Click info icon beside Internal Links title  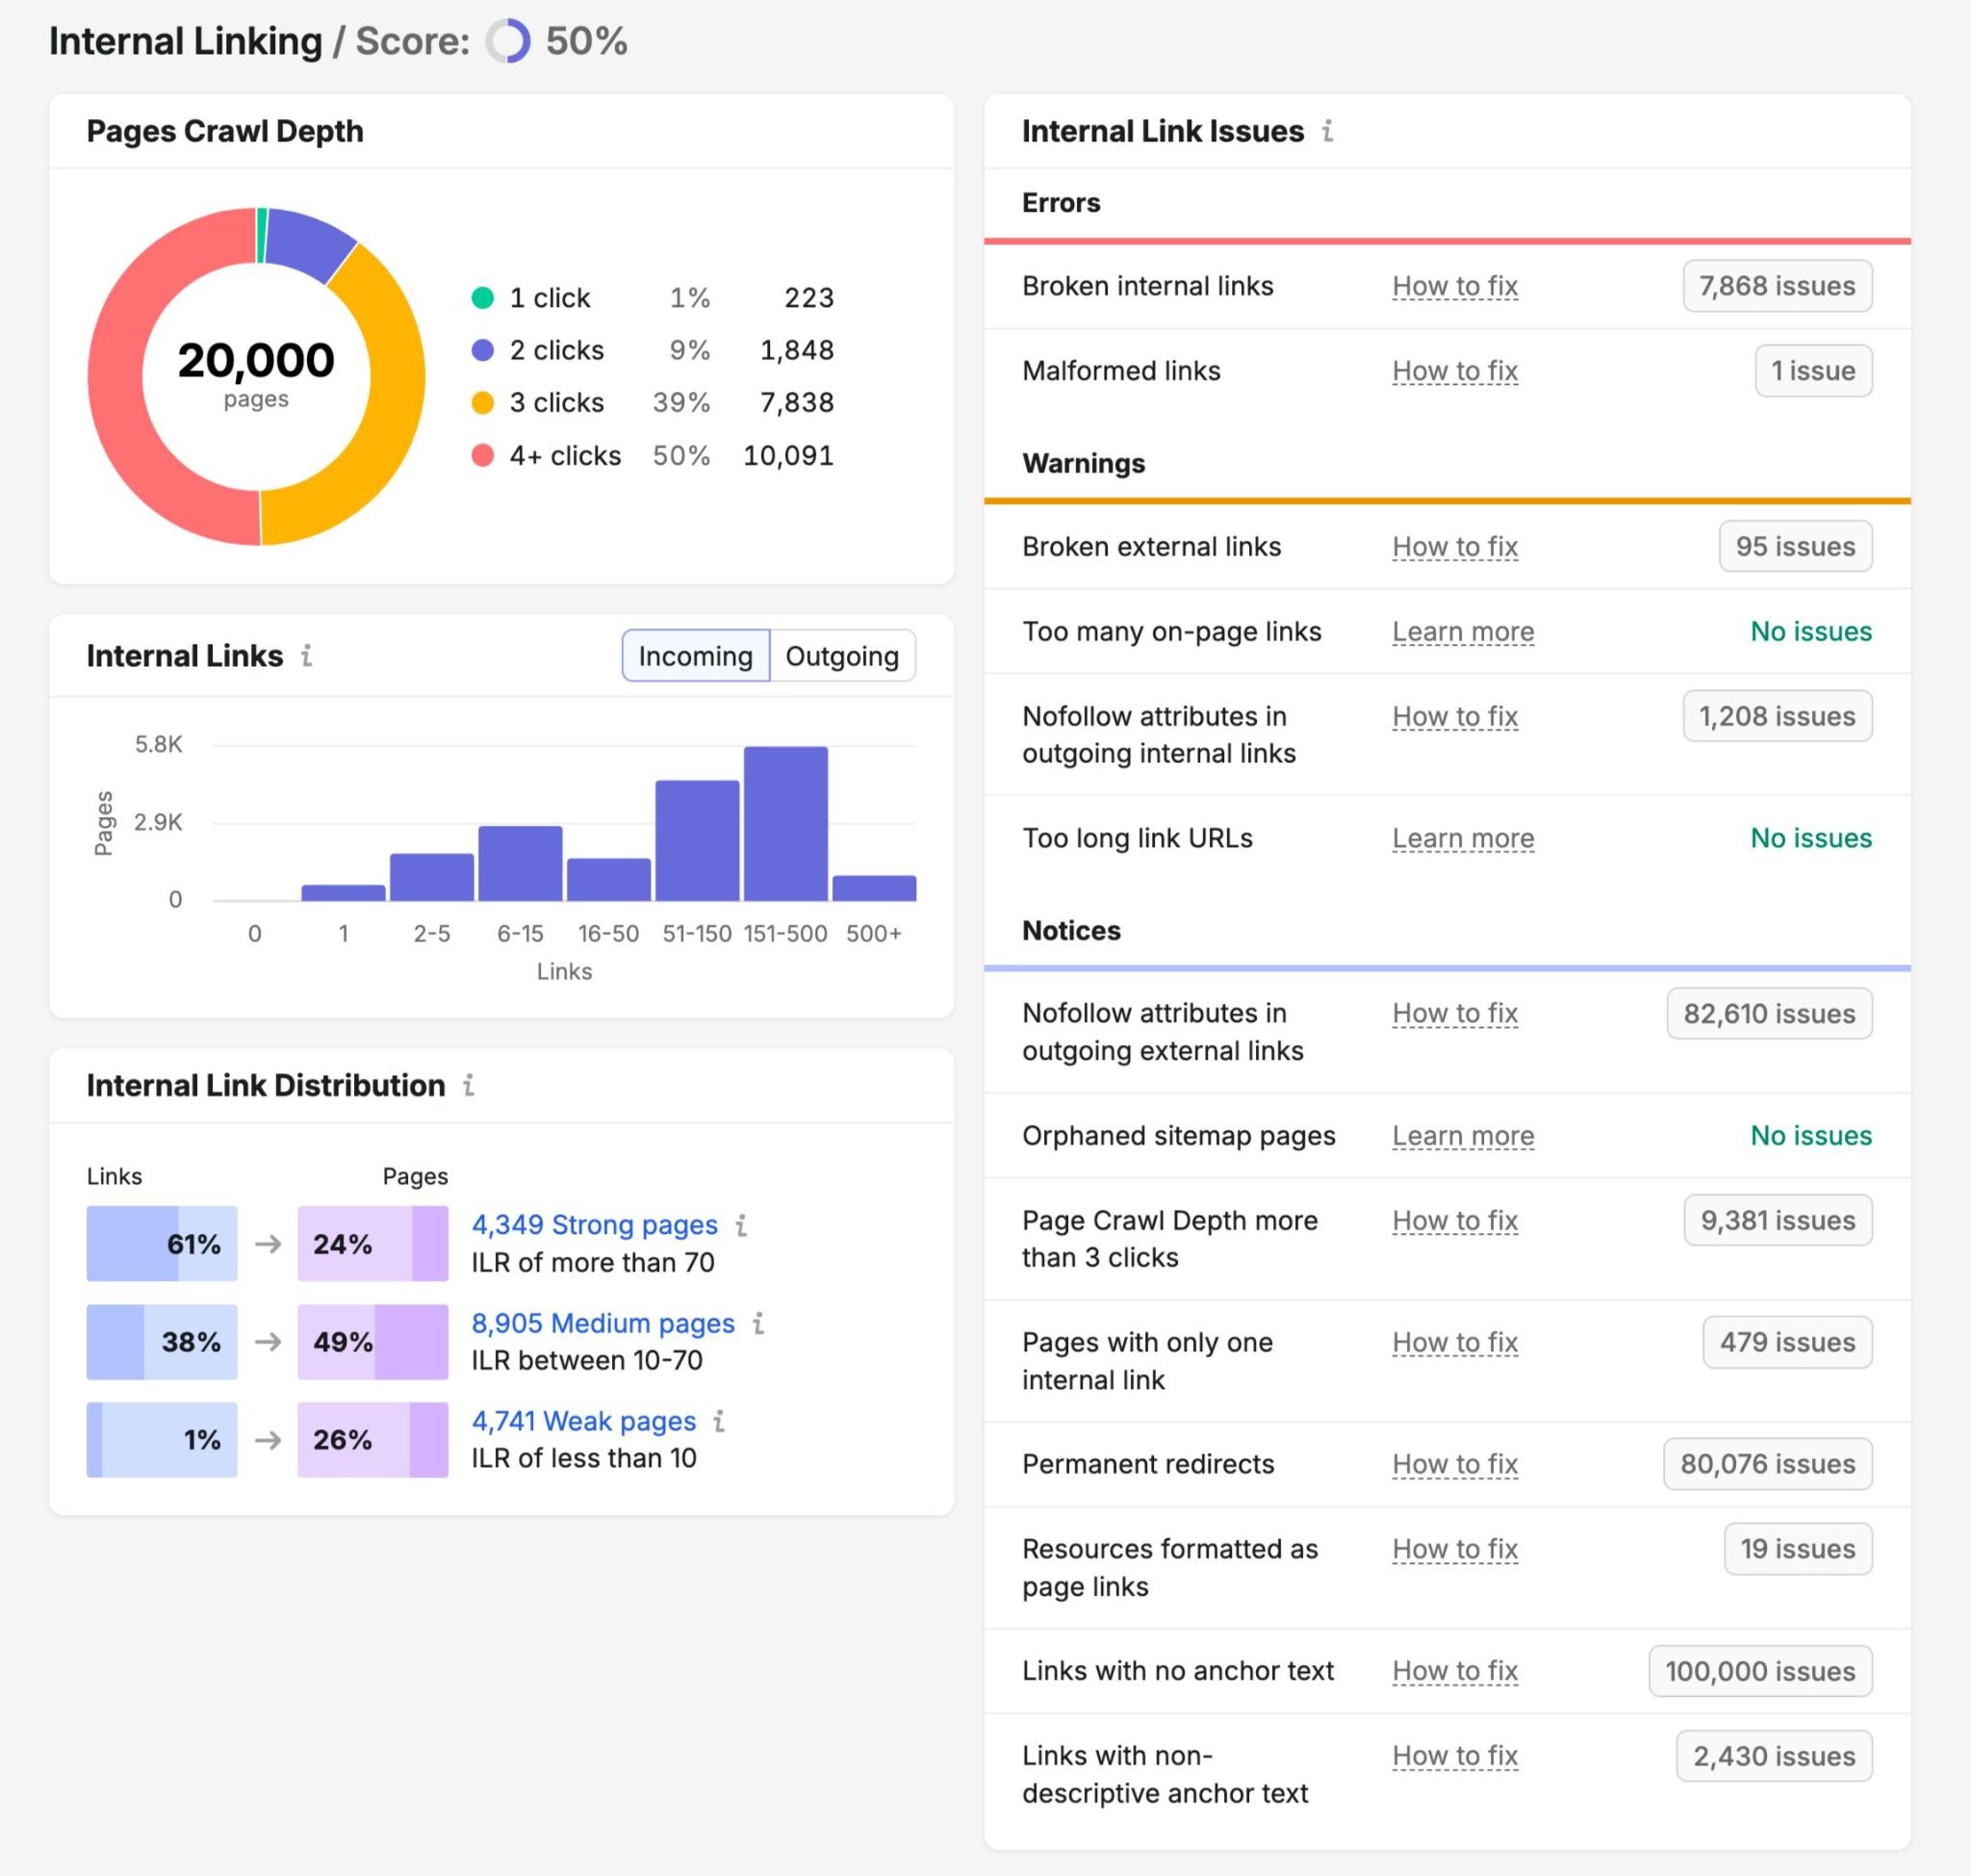coord(307,655)
